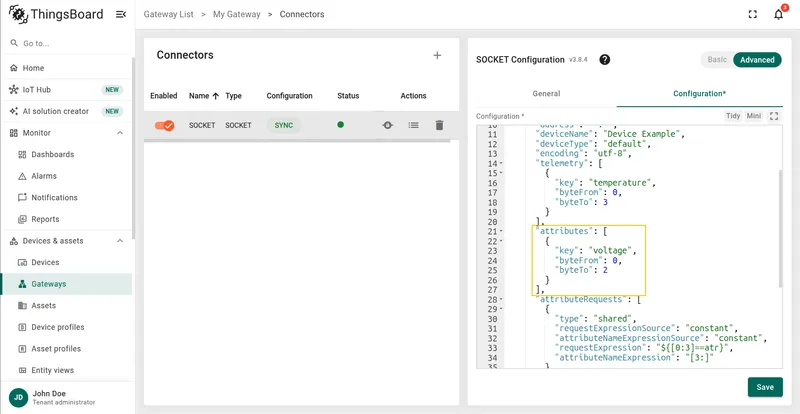
Task: Switch to Basic configuration mode
Action: pyautogui.click(x=717, y=60)
